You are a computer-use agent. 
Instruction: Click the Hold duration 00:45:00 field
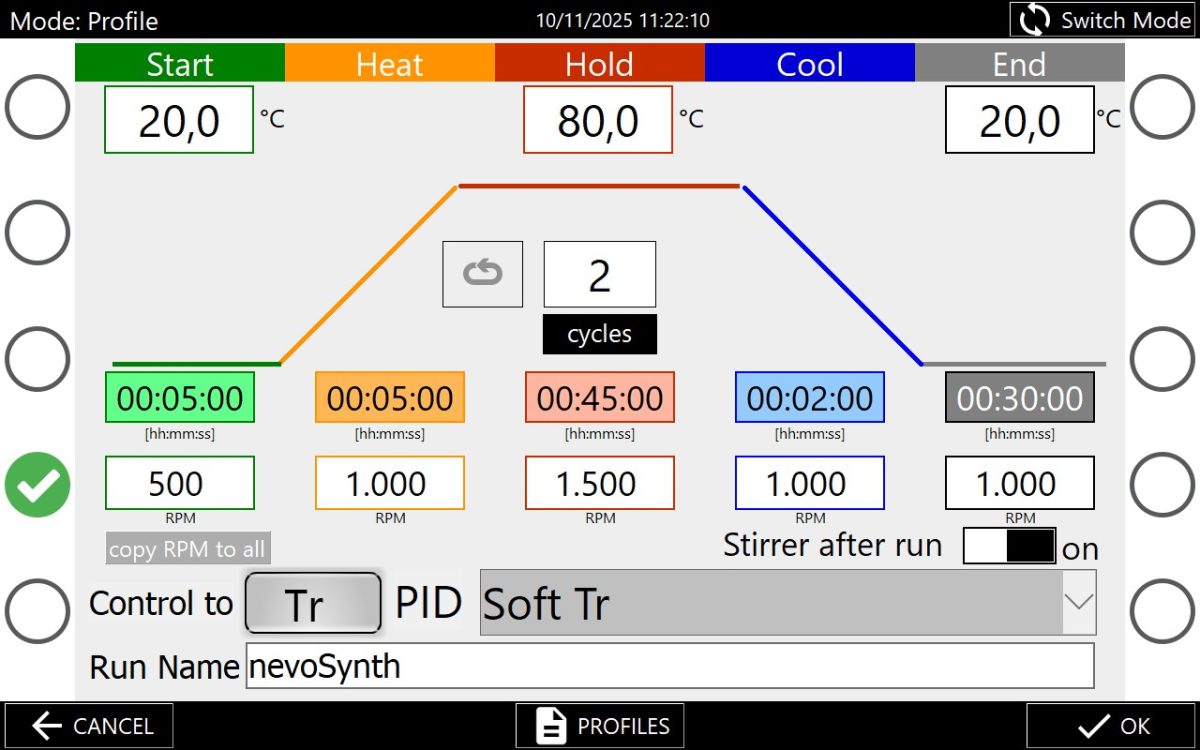599,398
